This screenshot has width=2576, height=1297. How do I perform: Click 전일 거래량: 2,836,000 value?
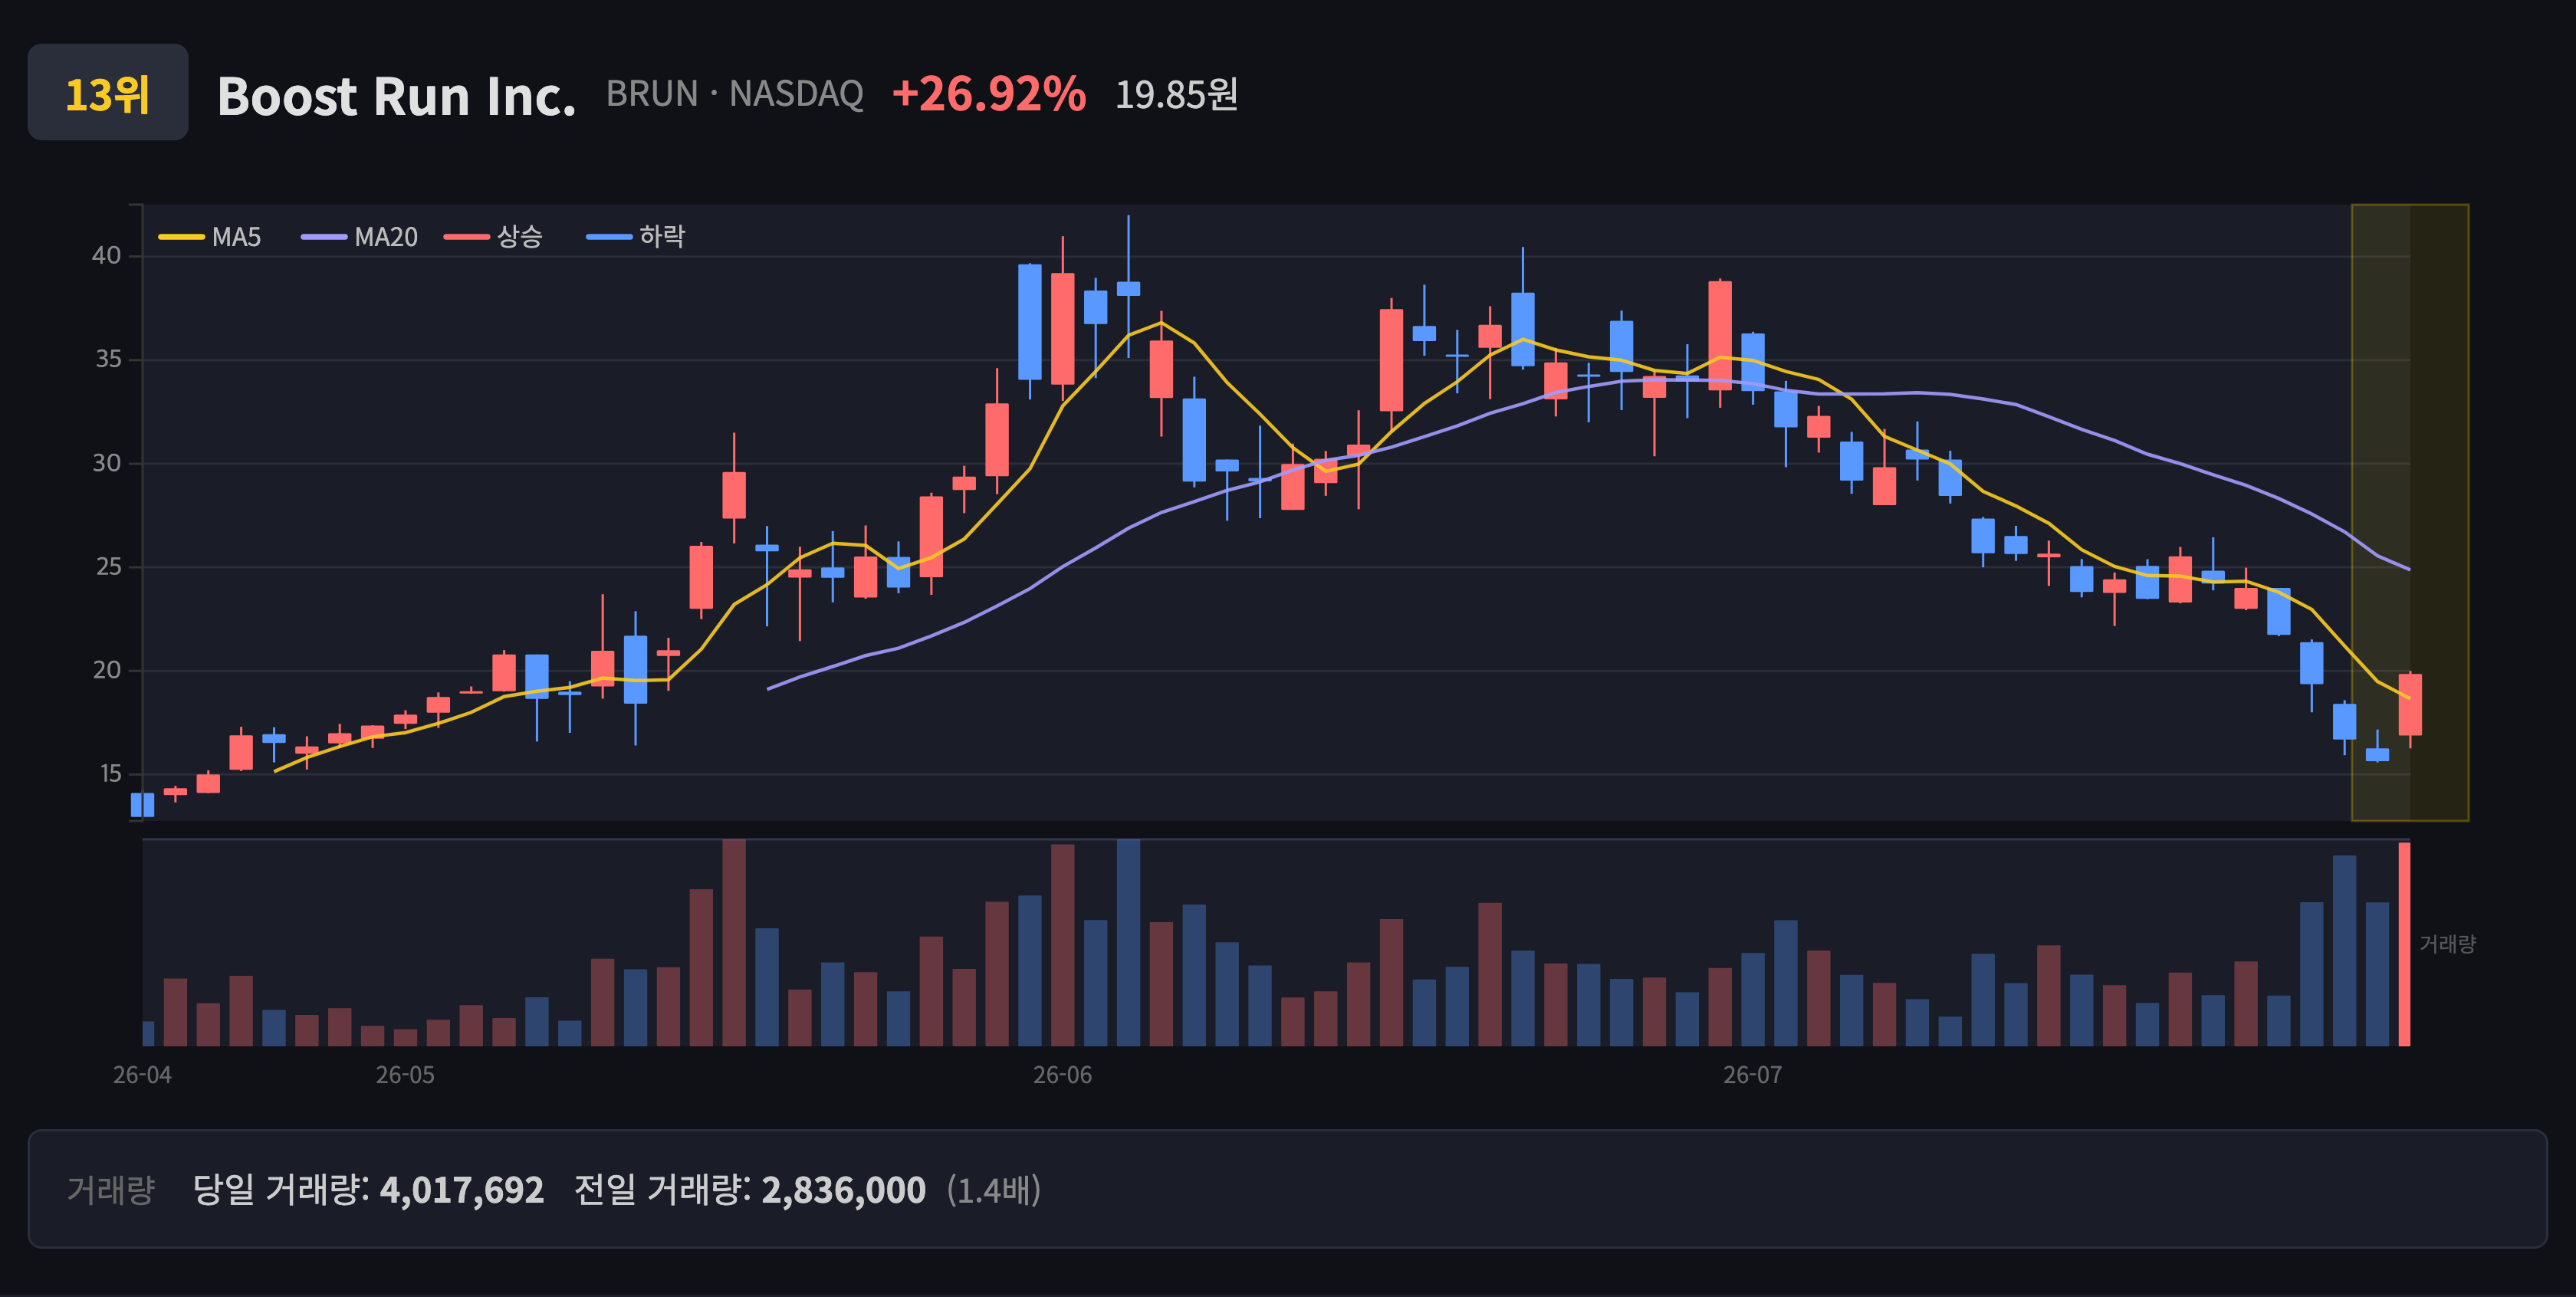(750, 1190)
